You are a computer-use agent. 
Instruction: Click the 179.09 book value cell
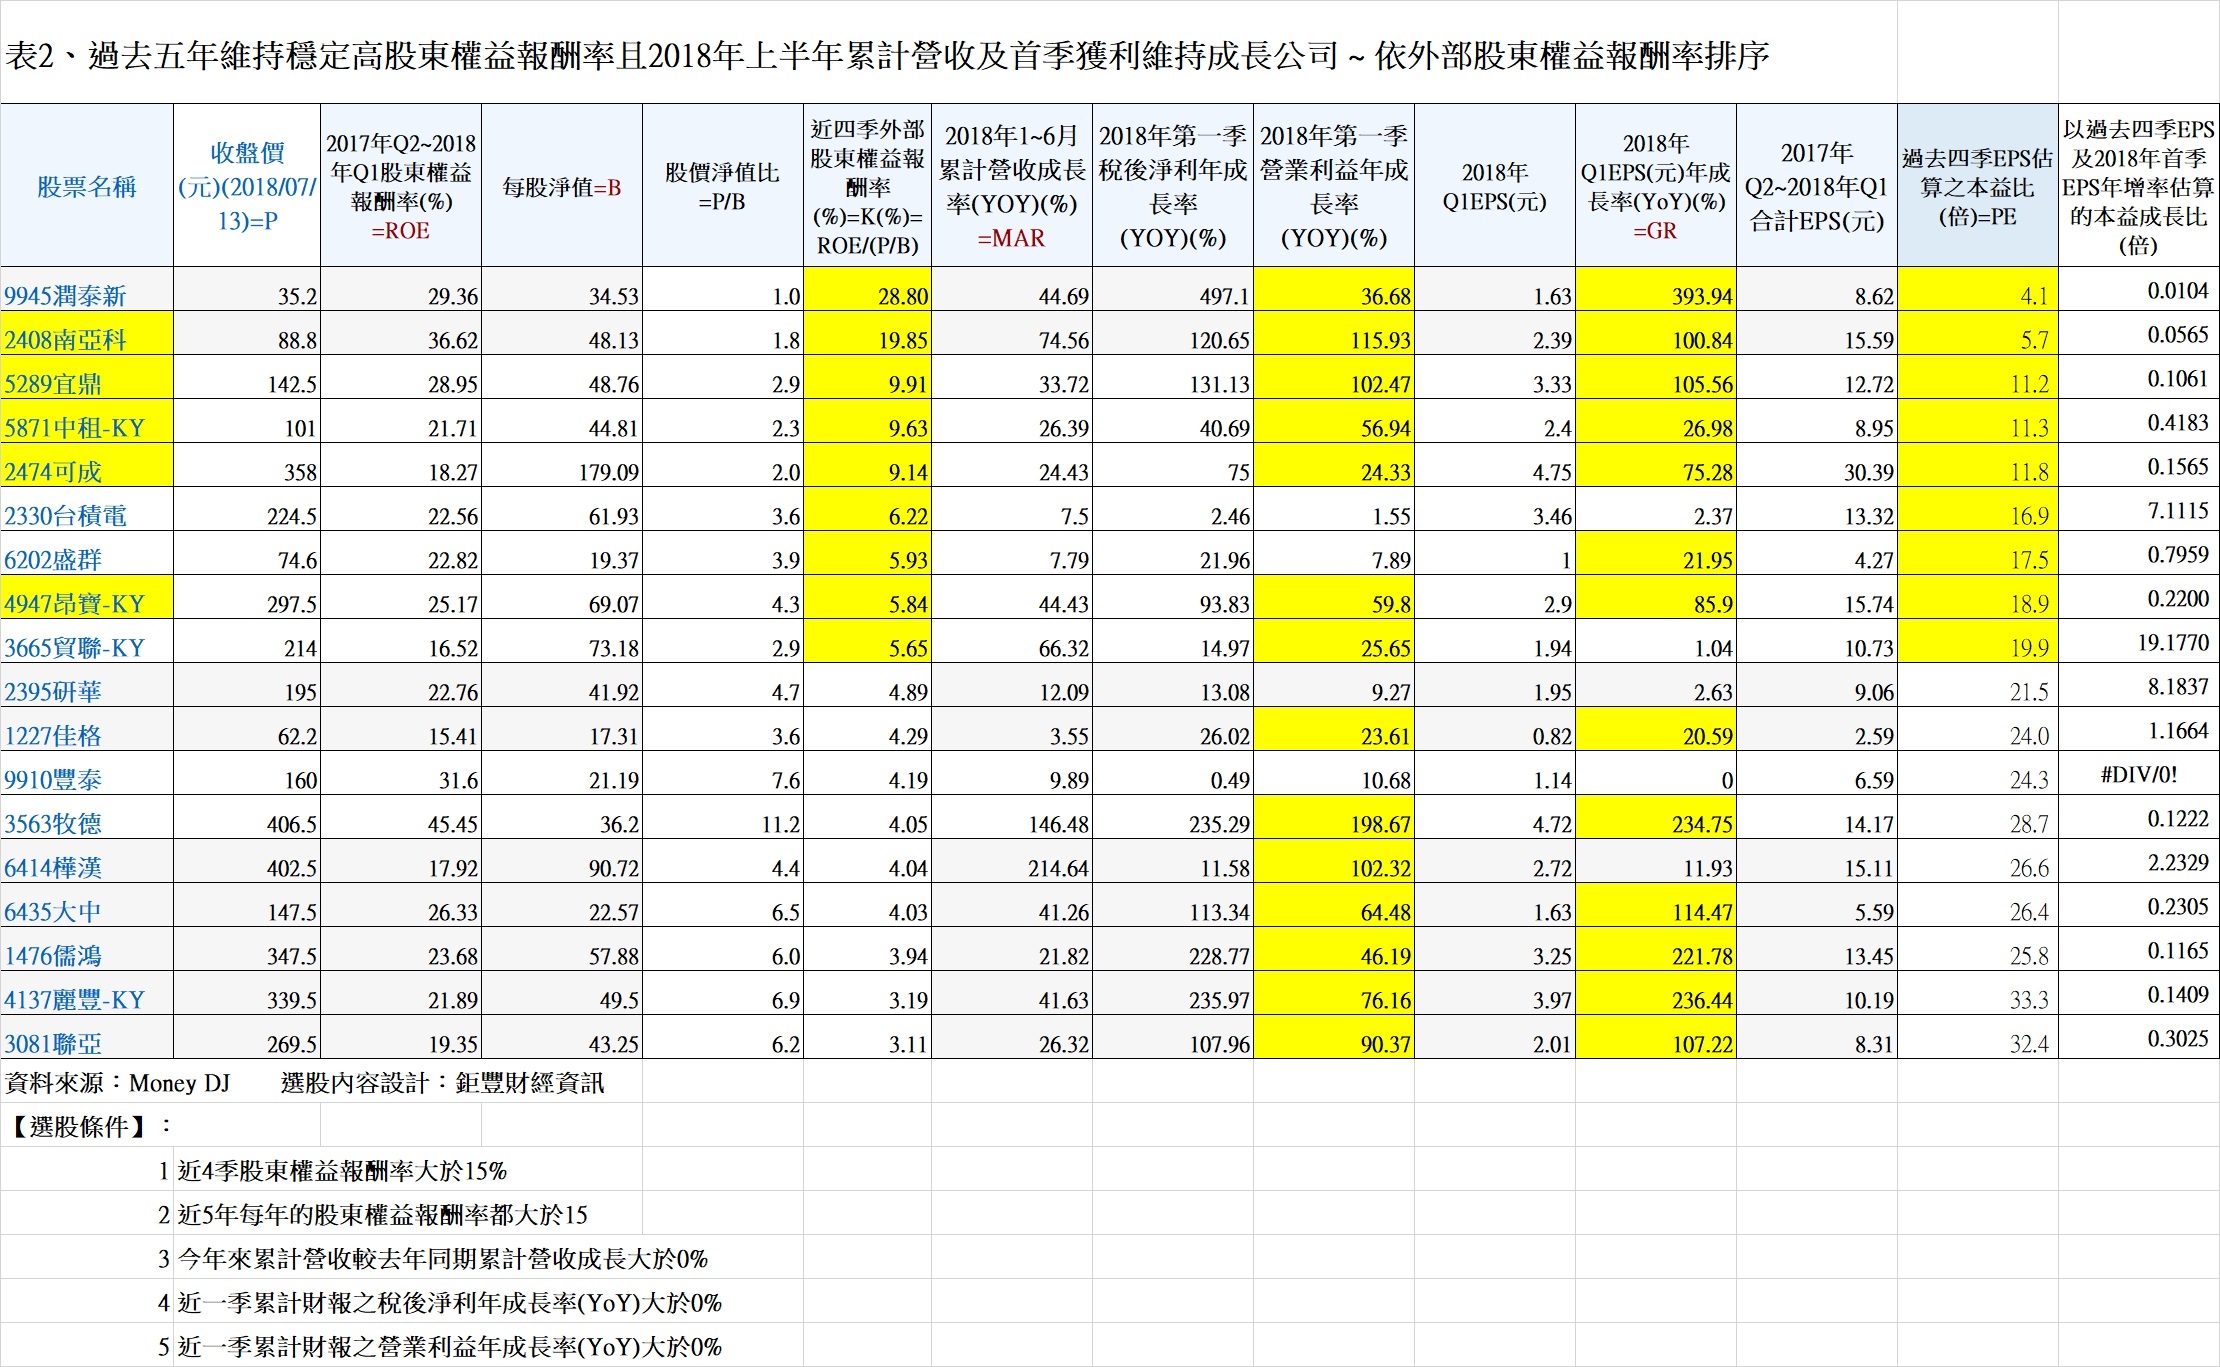562,465
